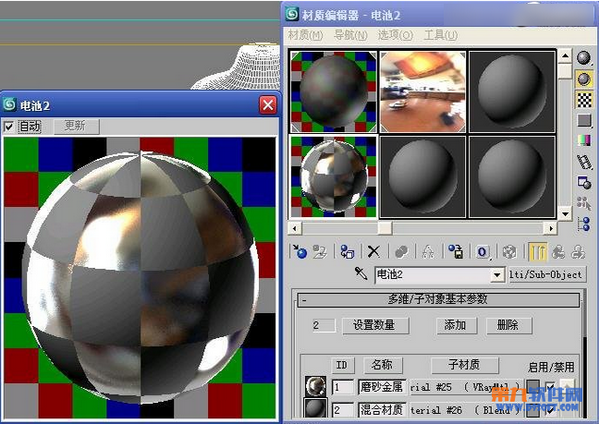Click the Reset/Delete X icon
The width and height of the screenshot is (600, 424).
374,252
